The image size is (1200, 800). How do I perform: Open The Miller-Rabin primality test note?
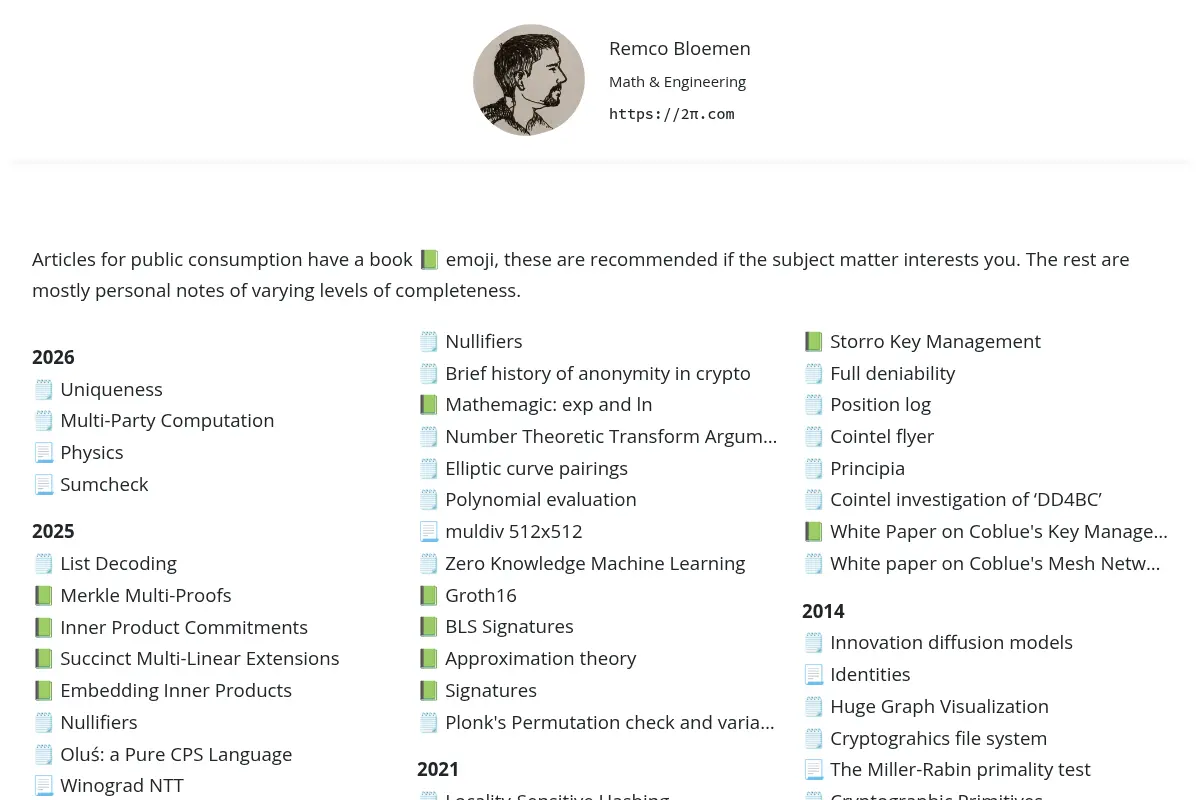(x=960, y=769)
